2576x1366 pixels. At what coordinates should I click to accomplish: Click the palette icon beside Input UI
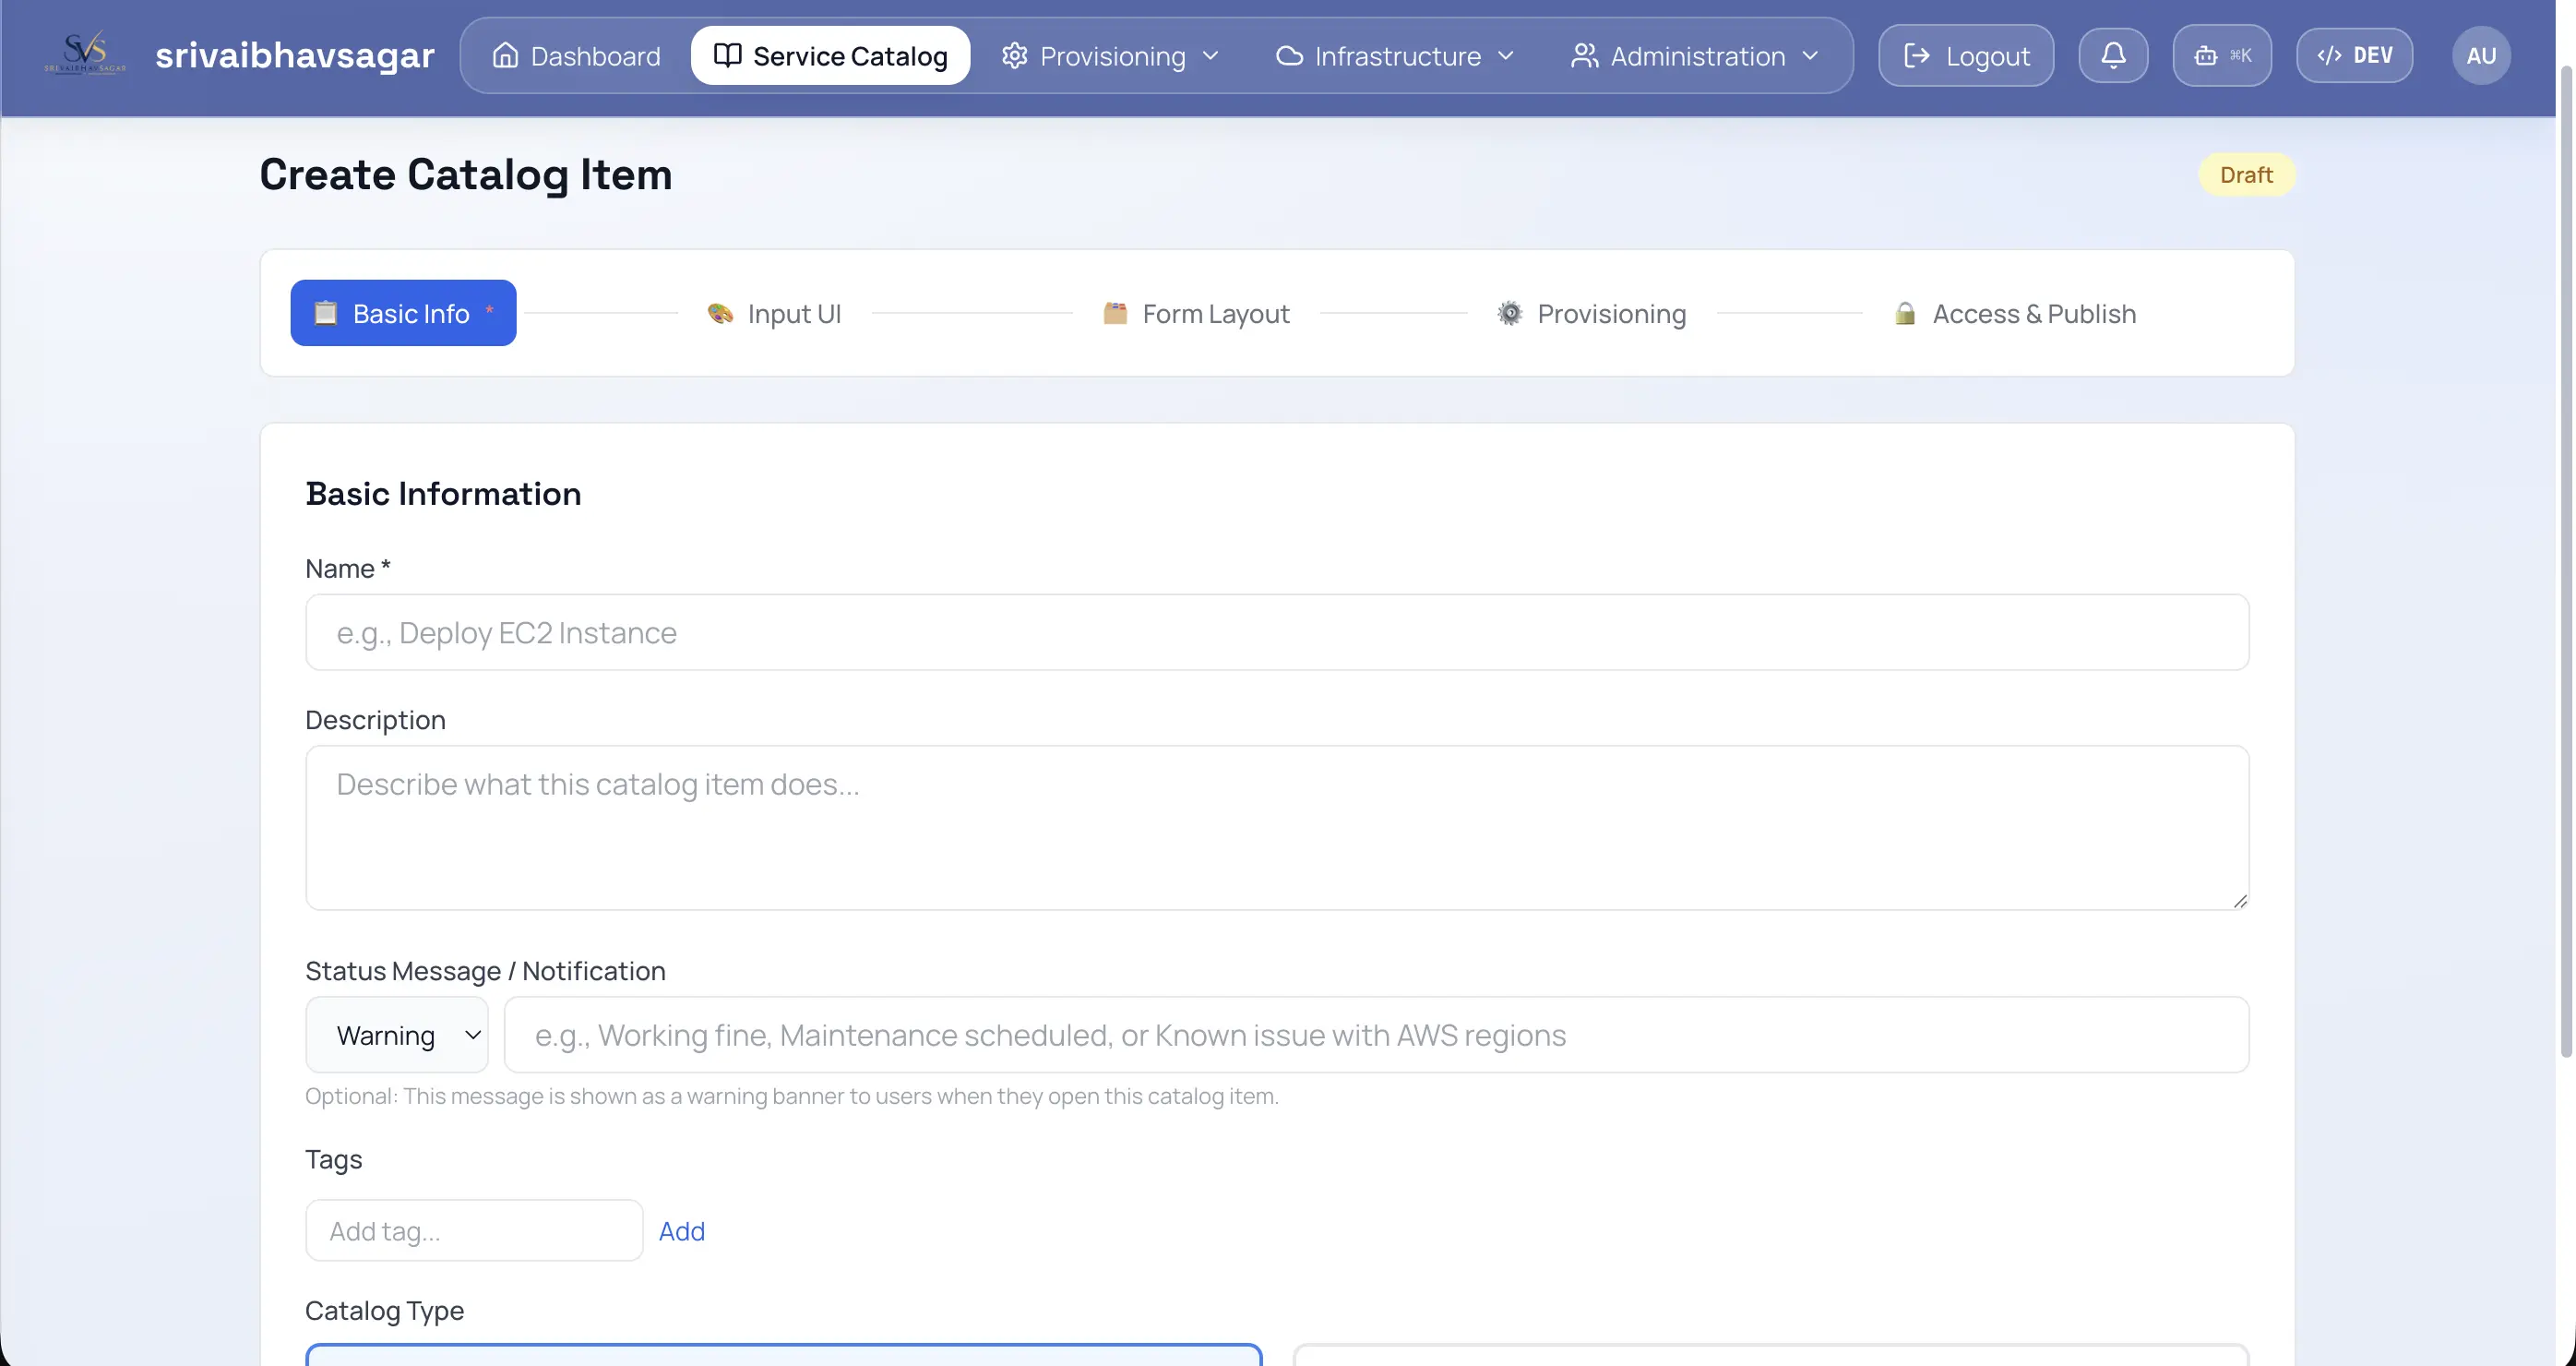click(x=720, y=313)
